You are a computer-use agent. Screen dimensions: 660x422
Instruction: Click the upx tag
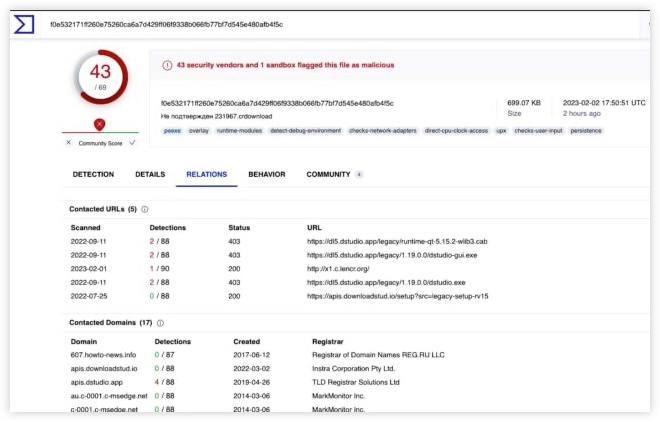point(501,131)
